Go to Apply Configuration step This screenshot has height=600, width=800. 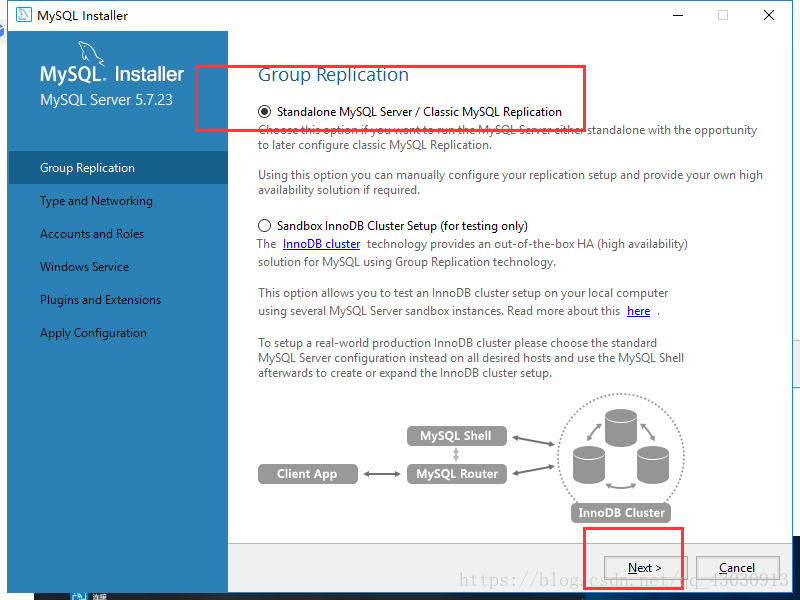[x=93, y=333]
